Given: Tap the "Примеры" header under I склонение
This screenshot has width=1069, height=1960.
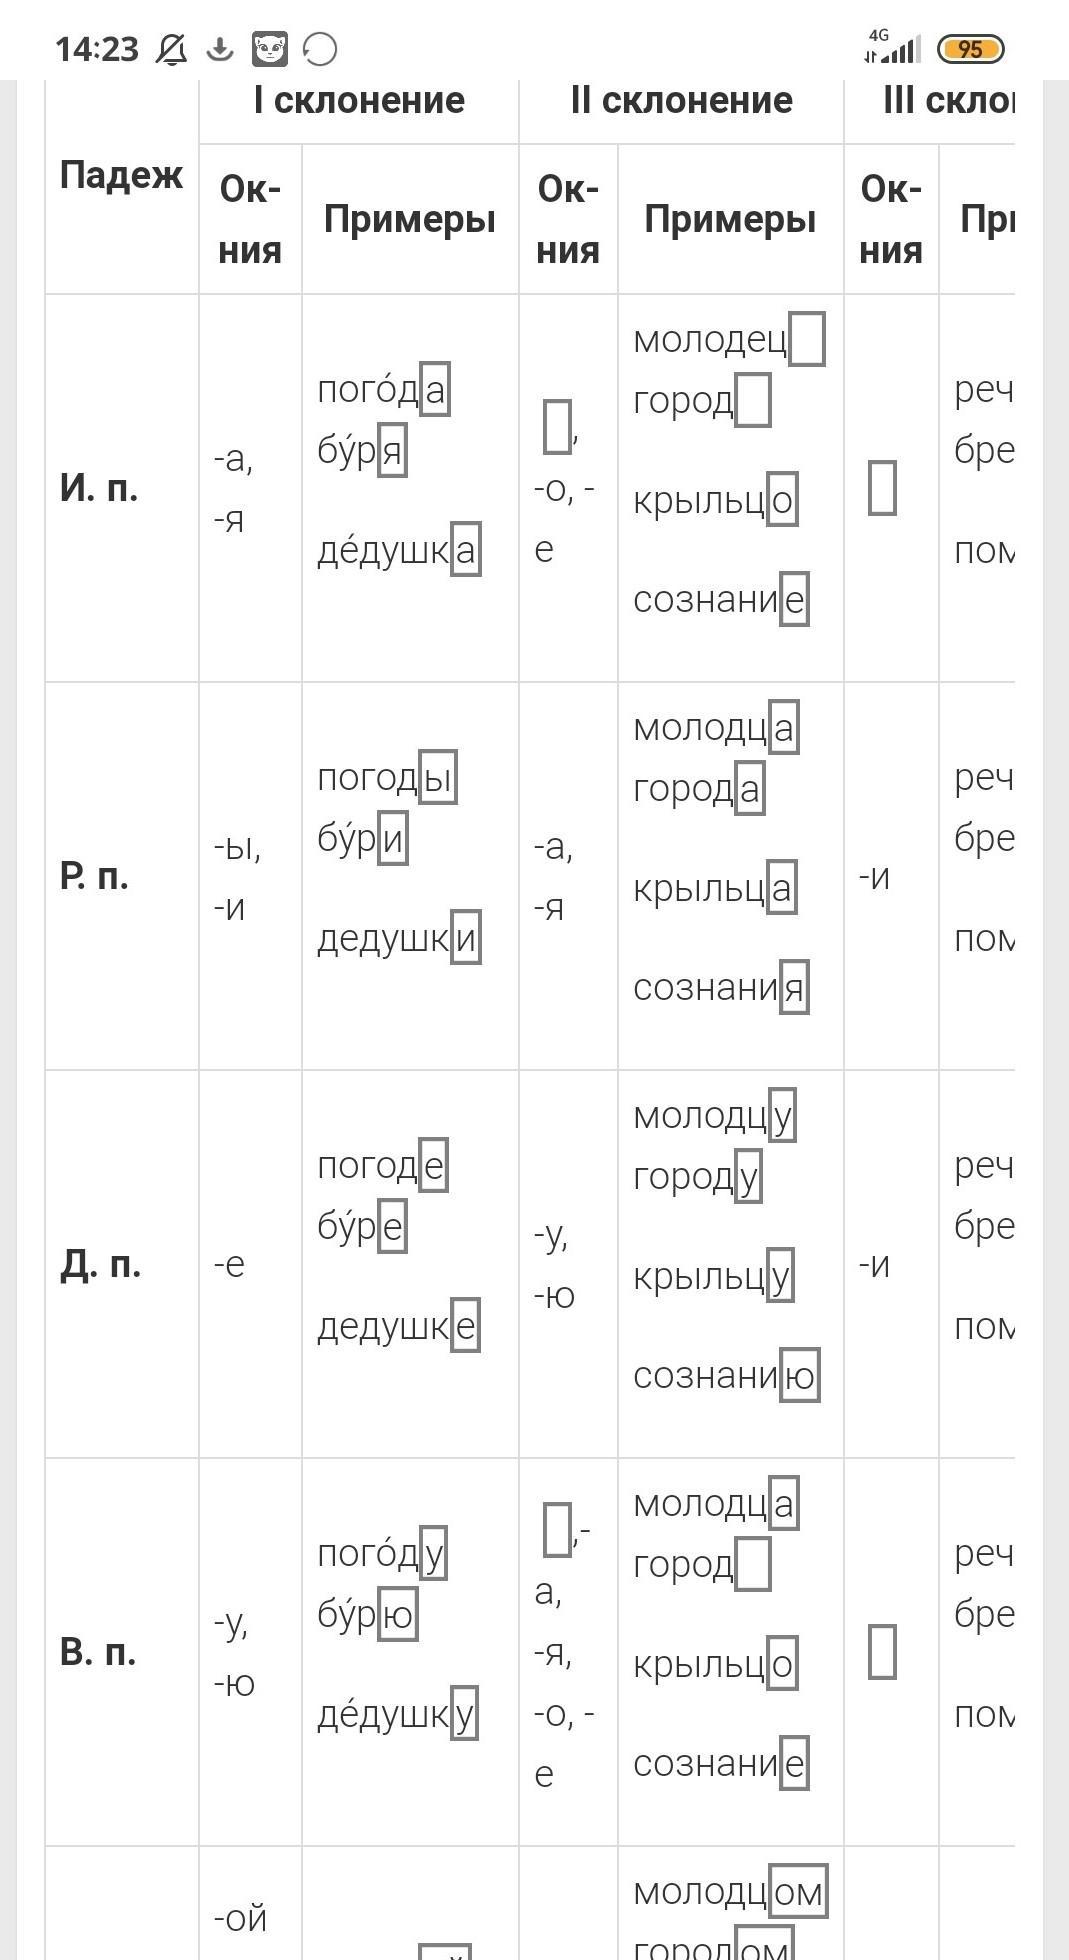Looking at the screenshot, I should pos(410,219).
